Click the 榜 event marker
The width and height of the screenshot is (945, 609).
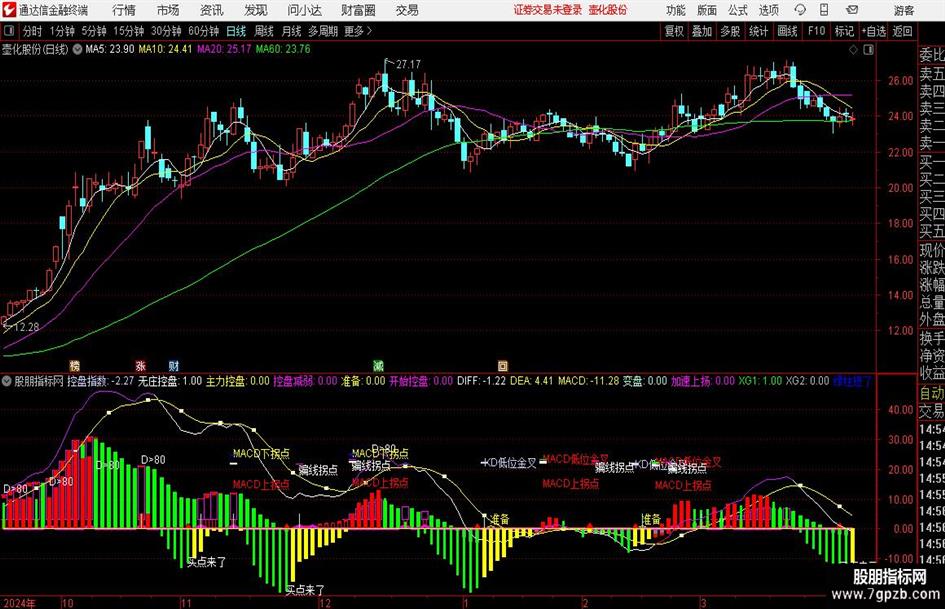tap(74, 366)
